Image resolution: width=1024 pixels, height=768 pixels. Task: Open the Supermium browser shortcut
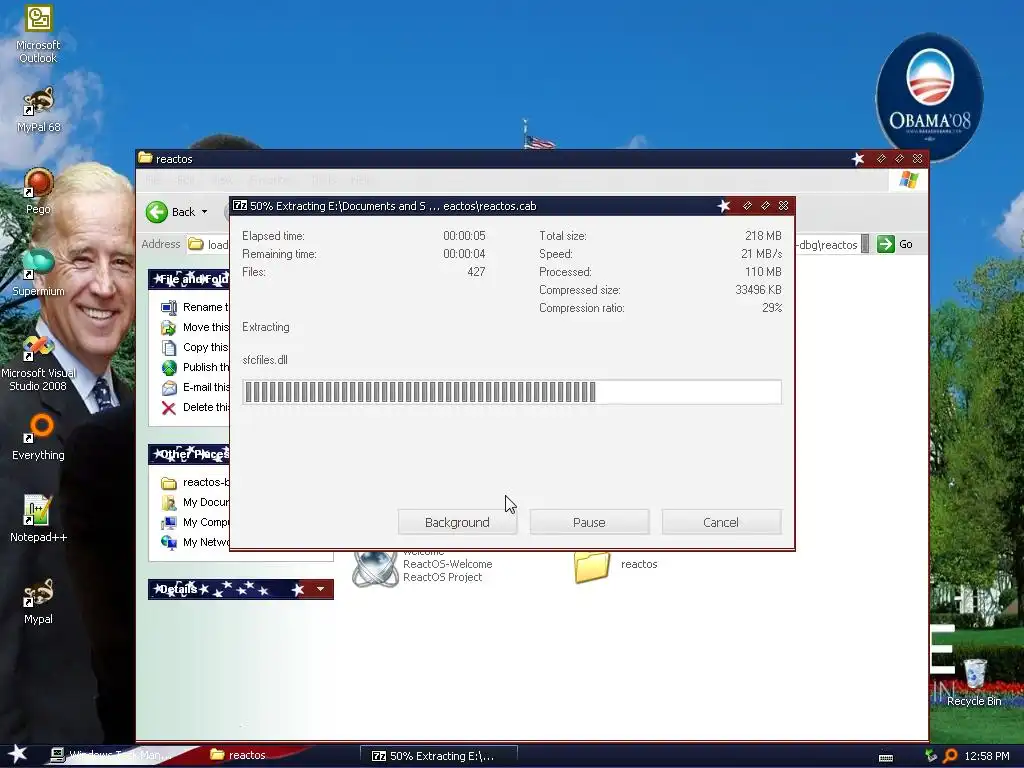pyautogui.click(x=38, y=273)
